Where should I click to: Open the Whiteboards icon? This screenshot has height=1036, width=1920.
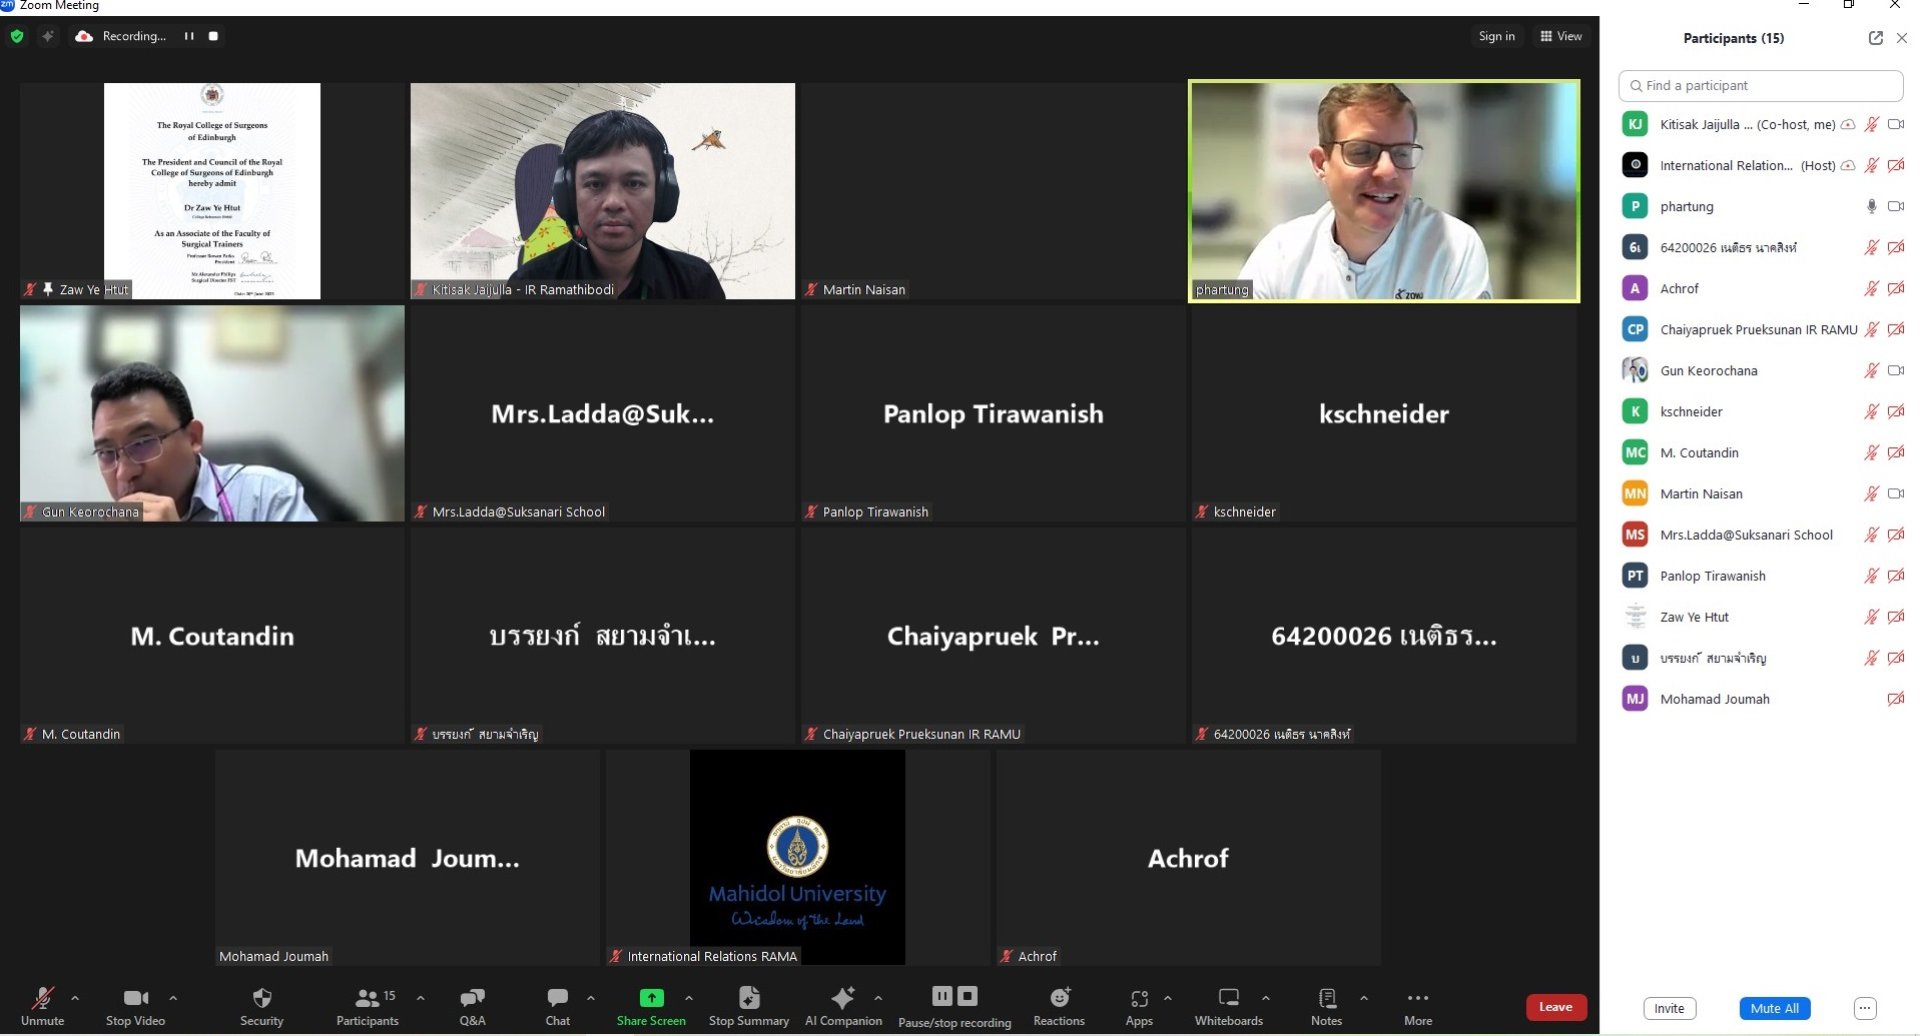coord(1229,998)
